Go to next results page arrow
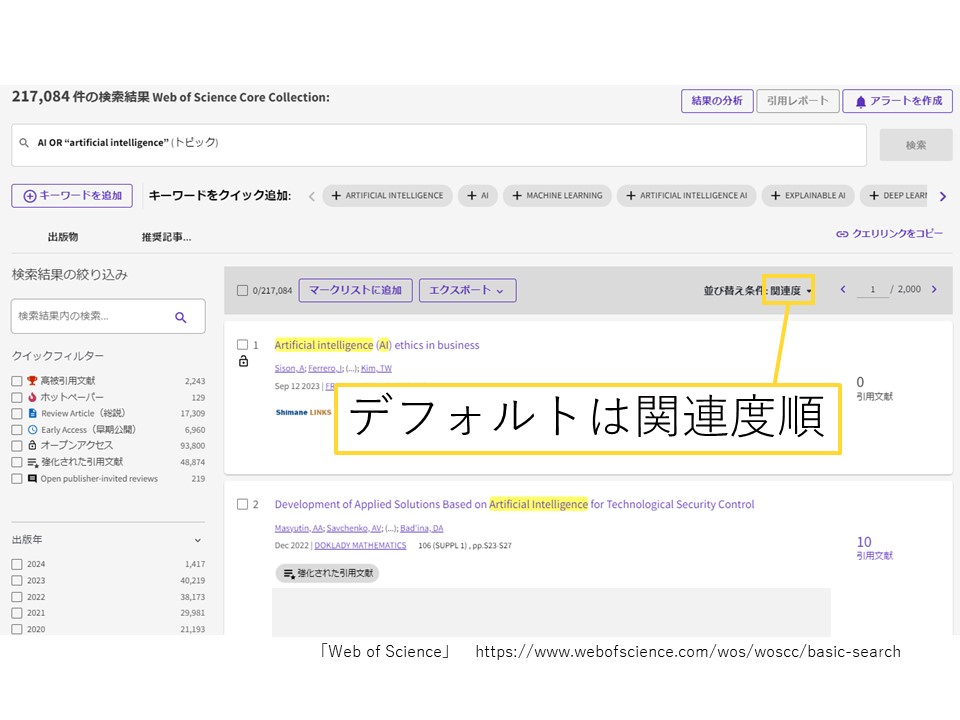Screen dimensions: 960x720 click(x=934, y=290)
